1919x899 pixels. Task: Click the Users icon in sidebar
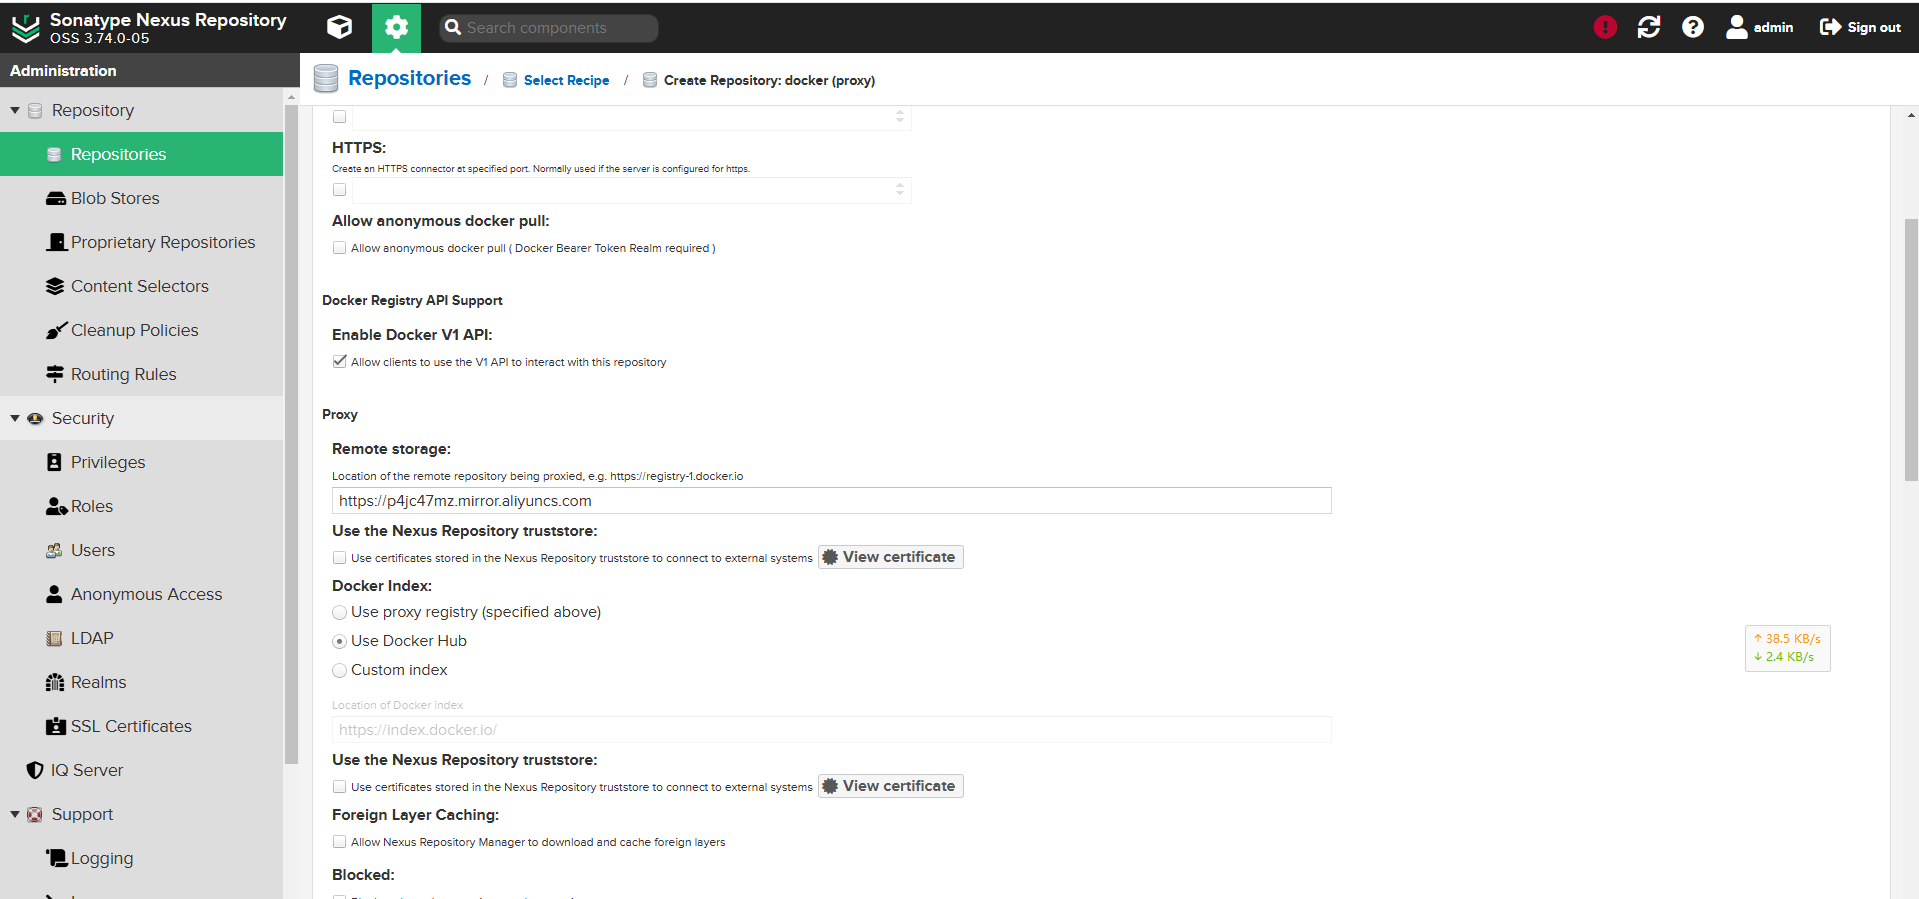(54, 550)
